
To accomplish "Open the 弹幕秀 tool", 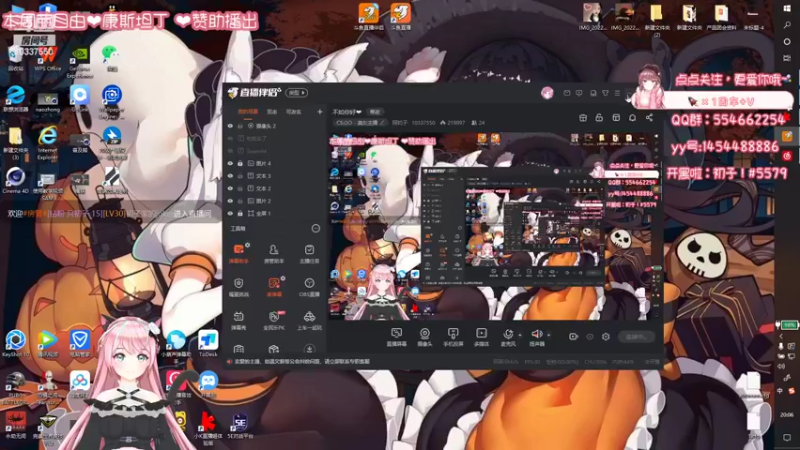I will (x=238, y=320).
